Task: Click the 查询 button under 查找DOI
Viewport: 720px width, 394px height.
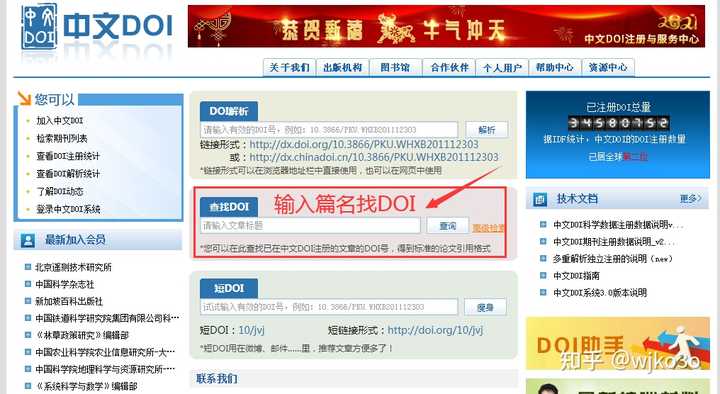Action: pos(448,225)
